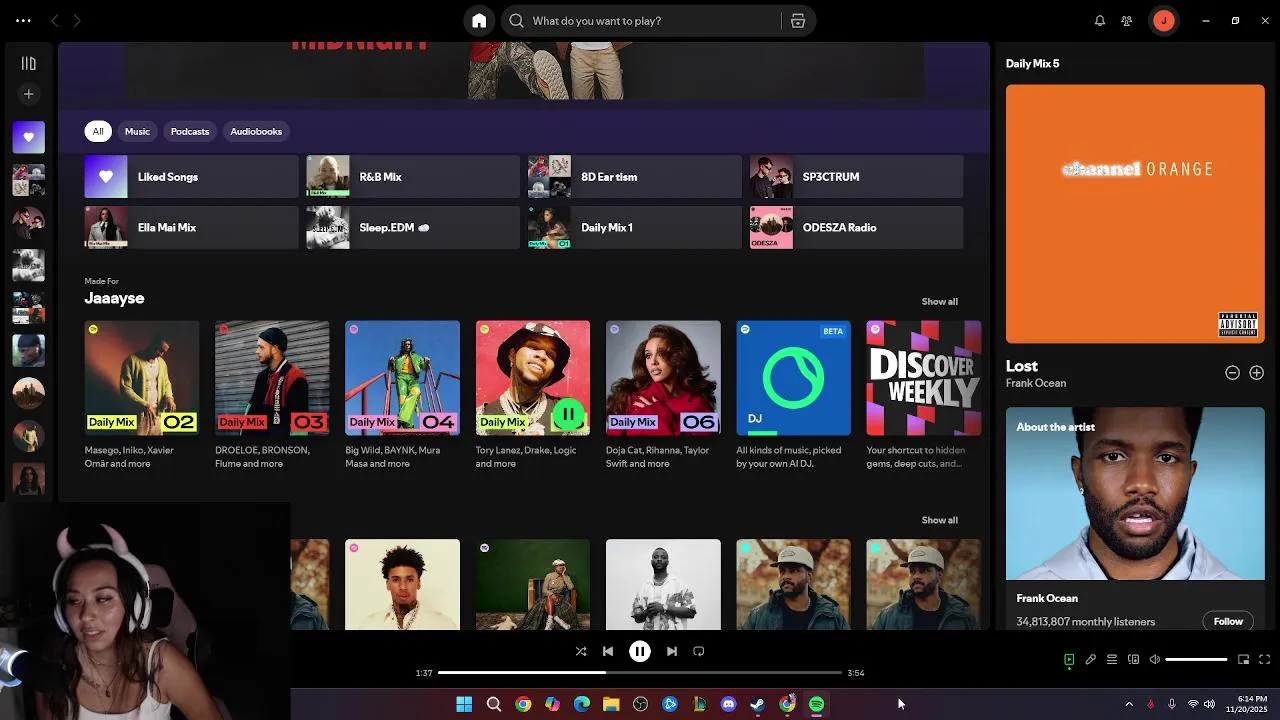Select the All filter chip
This screenshot has height=720, width=1280.
click(x=98, y=131)
